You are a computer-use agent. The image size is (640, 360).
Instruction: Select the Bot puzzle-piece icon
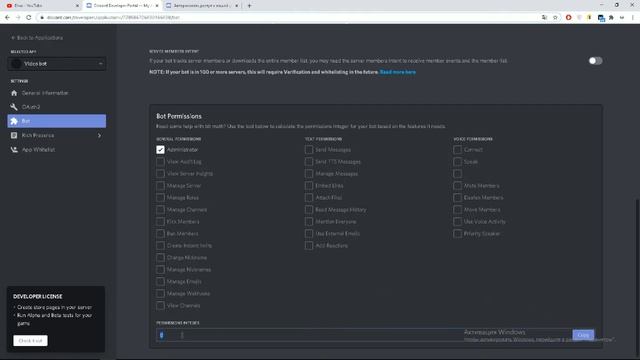click(x=14, y=121)
